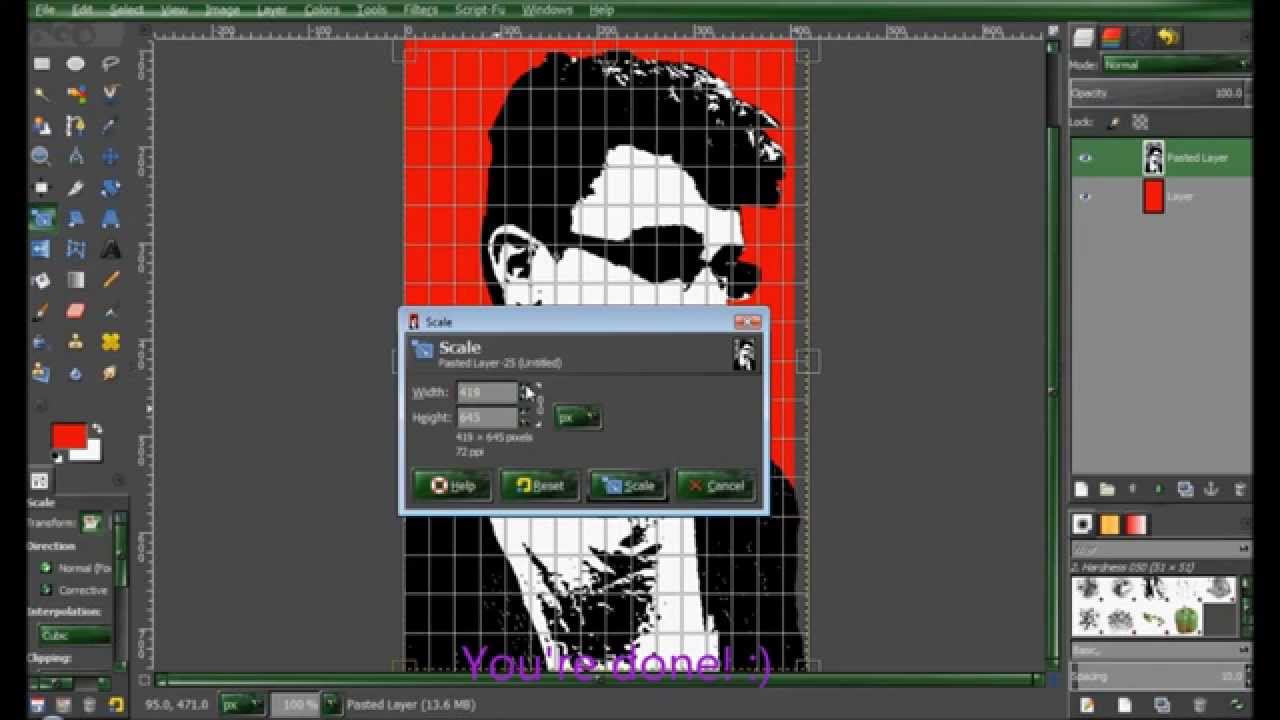Click the Height input field
The width and height of the screenshot is (1280, 720).
tap(487, 417)
